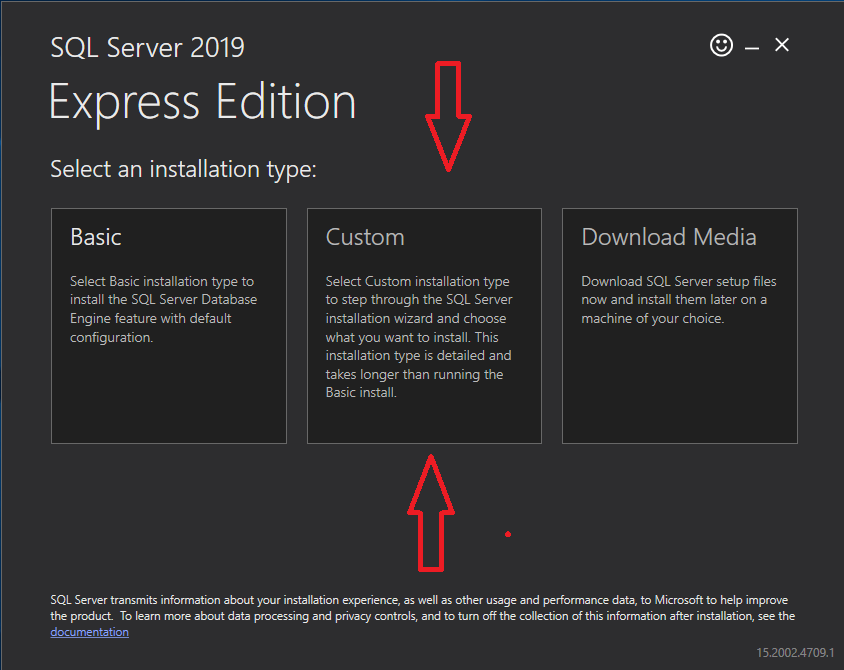Click the "Basic" heading text

96,237
